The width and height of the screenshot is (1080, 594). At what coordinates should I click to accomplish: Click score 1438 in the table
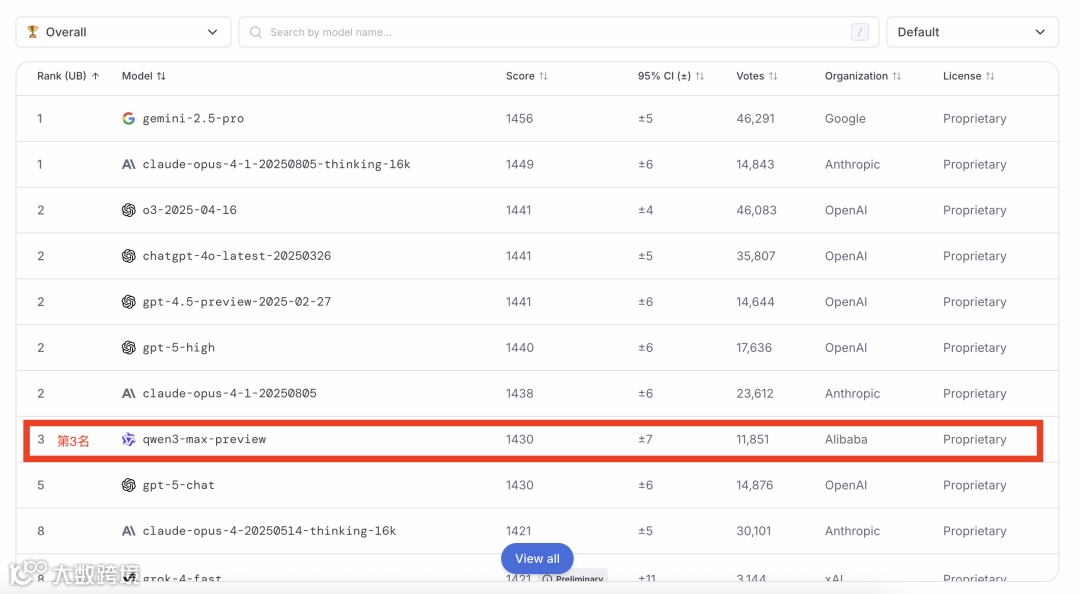coord(519,393)
